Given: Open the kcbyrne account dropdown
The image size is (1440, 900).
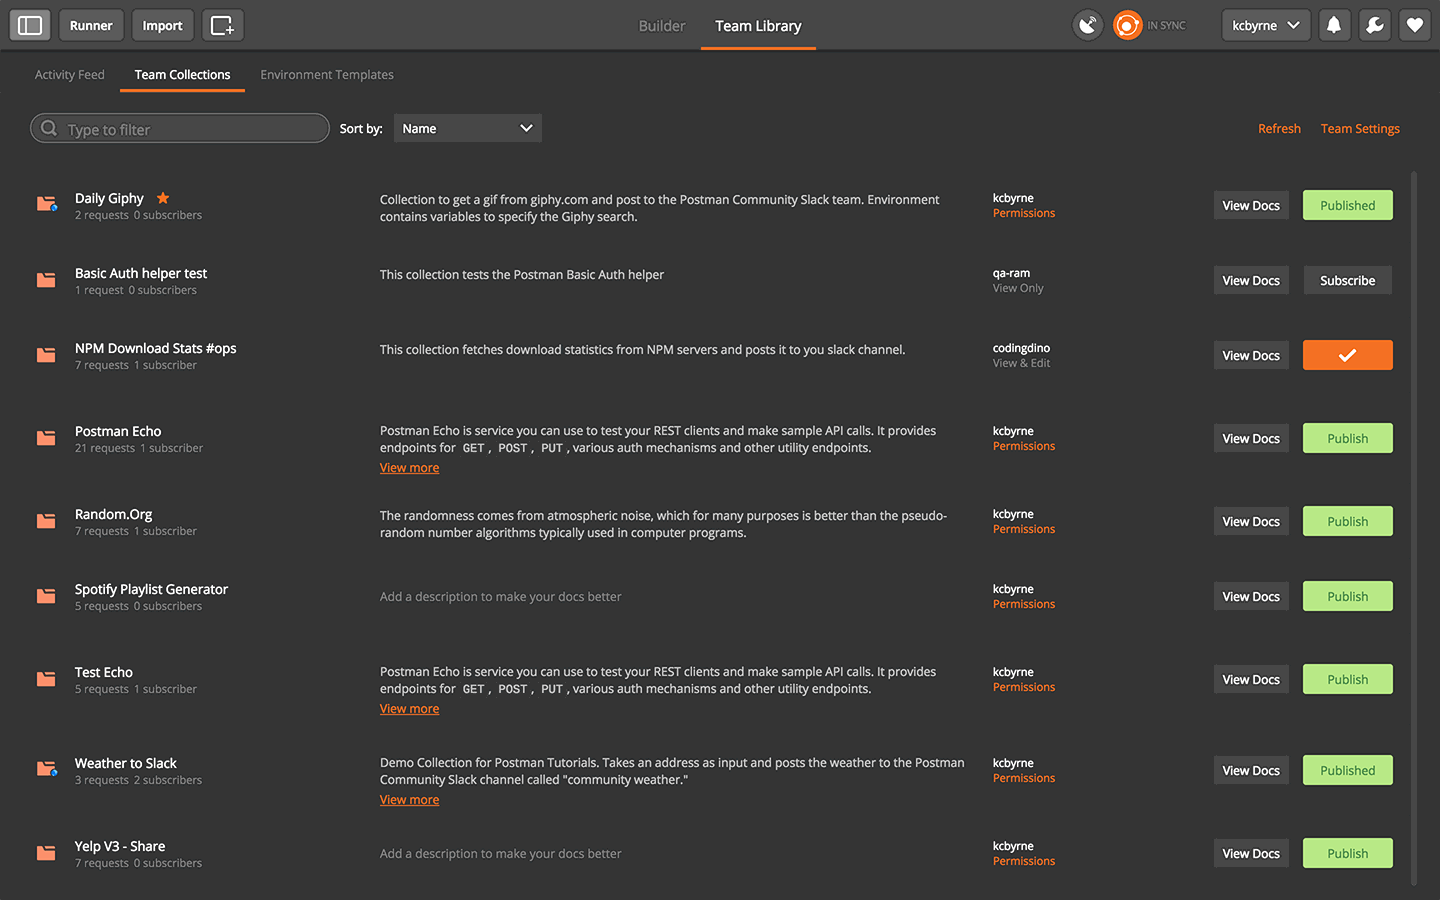Looking at the screenshot, I should tap(1266, 25).
